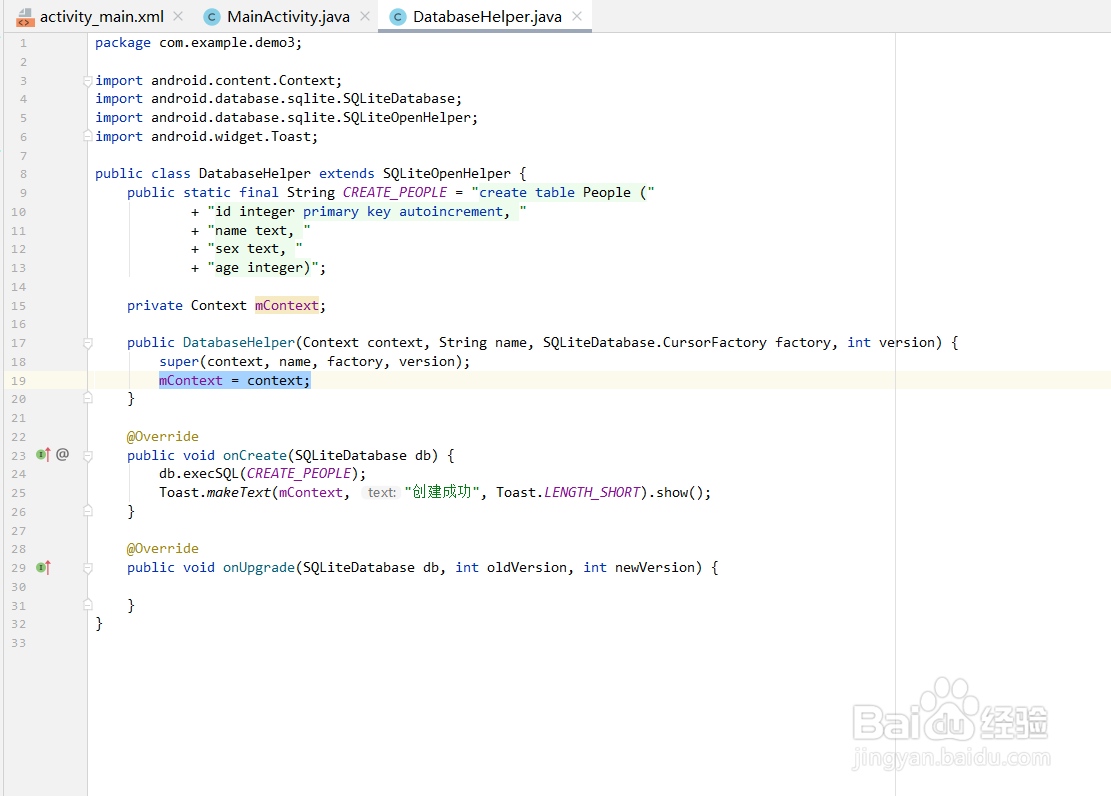Click SQLiteOpenHelper in the class declaration
1111x796 pixels.
(446, 174)
